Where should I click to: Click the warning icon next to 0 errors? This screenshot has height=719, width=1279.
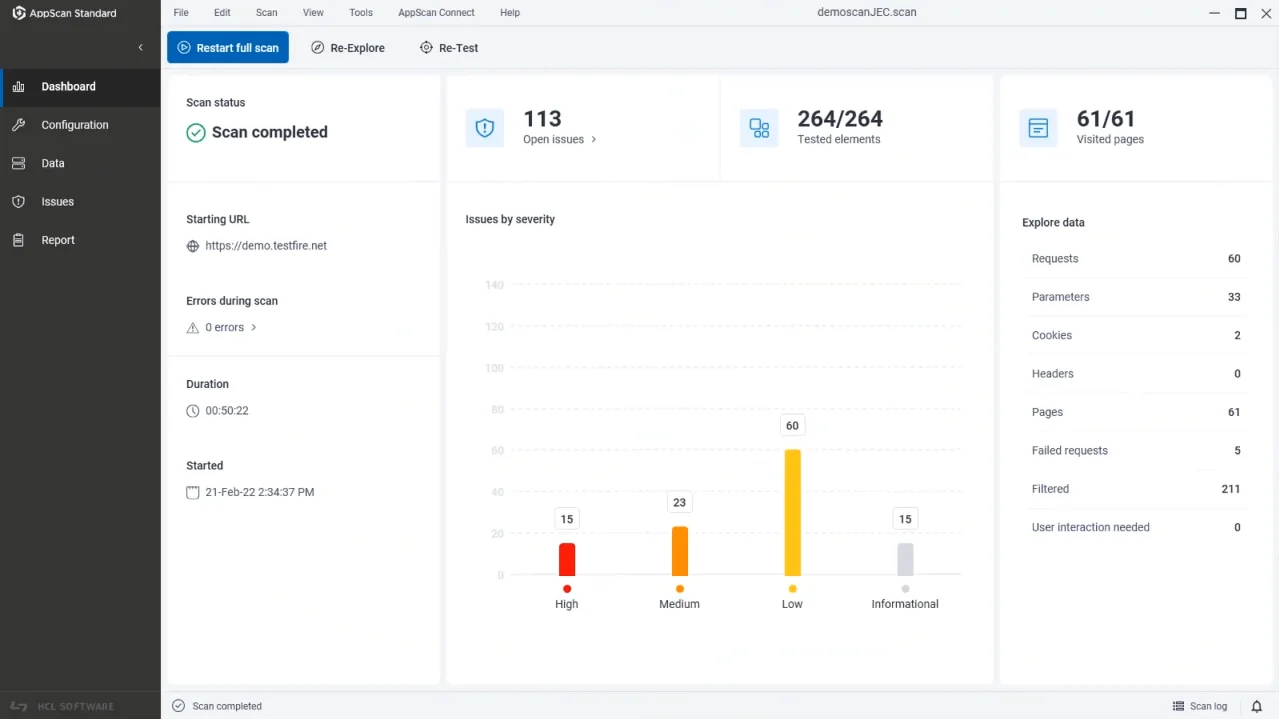191,327
